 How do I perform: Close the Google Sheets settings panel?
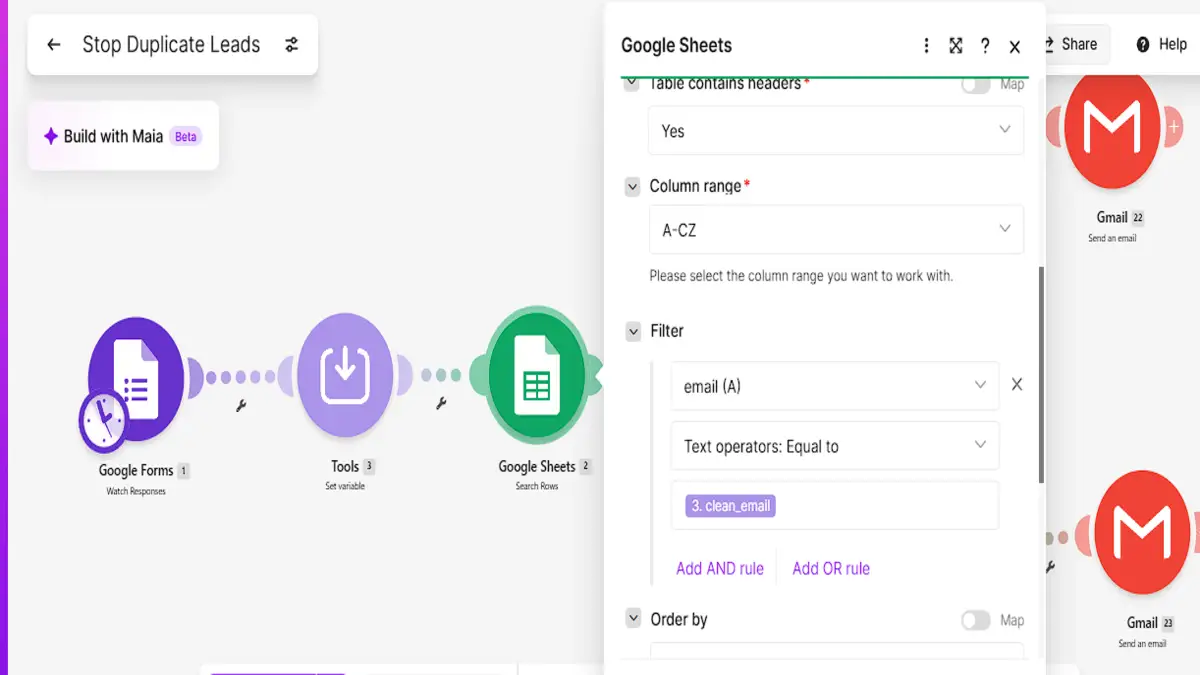pyautogui.click(x=1015, y=46)
